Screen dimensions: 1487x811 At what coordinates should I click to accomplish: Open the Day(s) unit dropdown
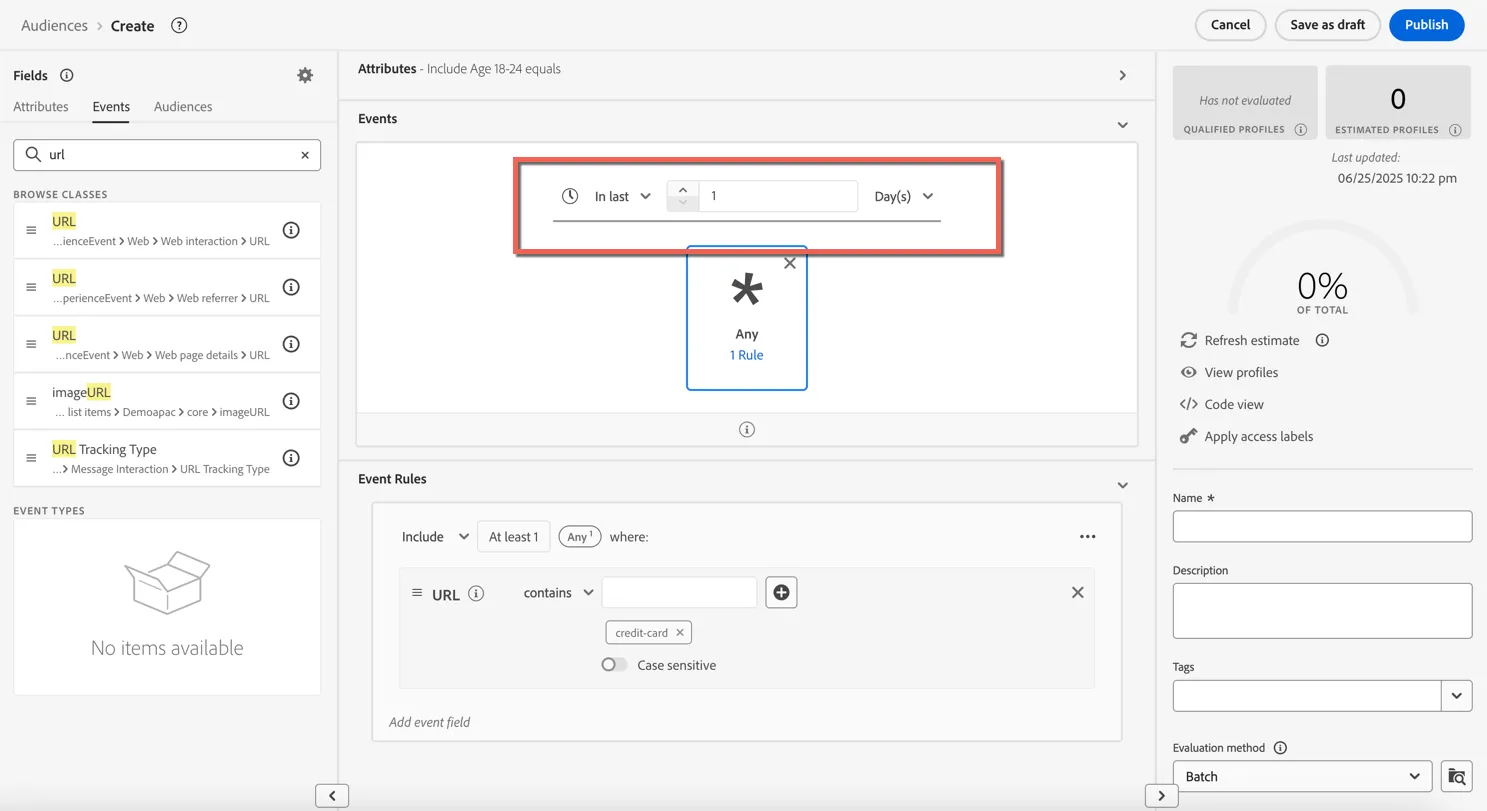coord(903,196)
